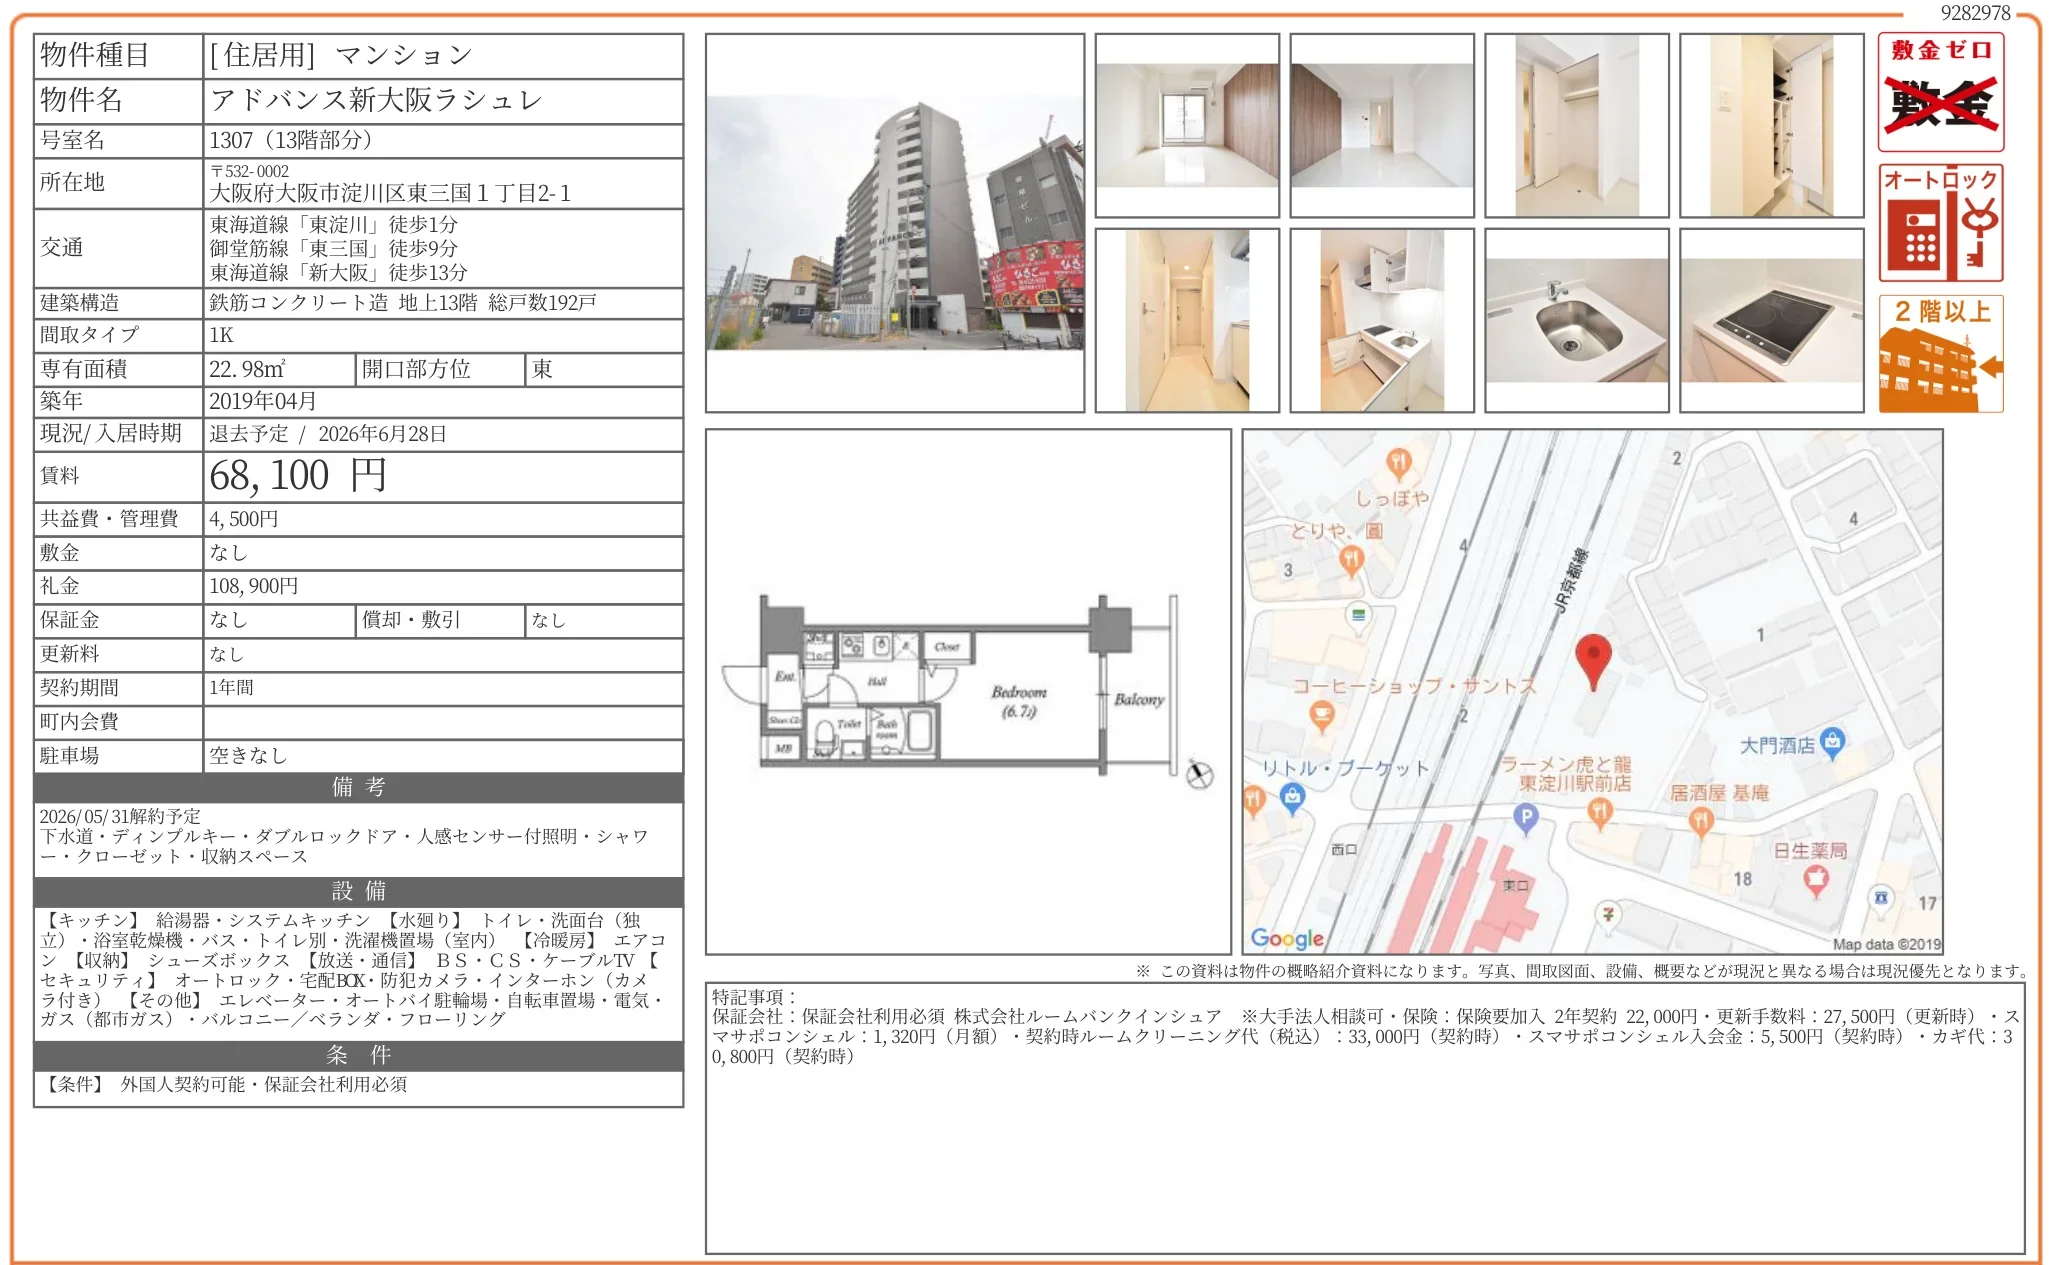Open the IH cooktop photo
The width and height of the screenshot is (2056, 1265).
(x=1771, y=320)
